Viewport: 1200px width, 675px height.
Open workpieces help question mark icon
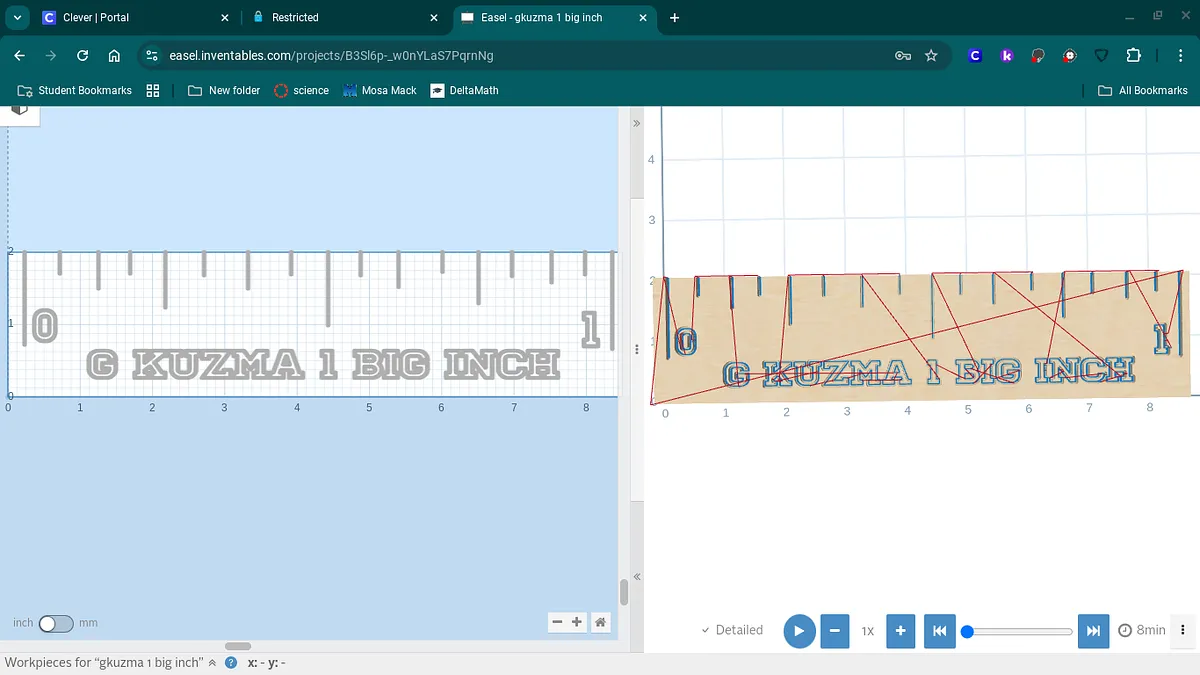tap(231, 663)
